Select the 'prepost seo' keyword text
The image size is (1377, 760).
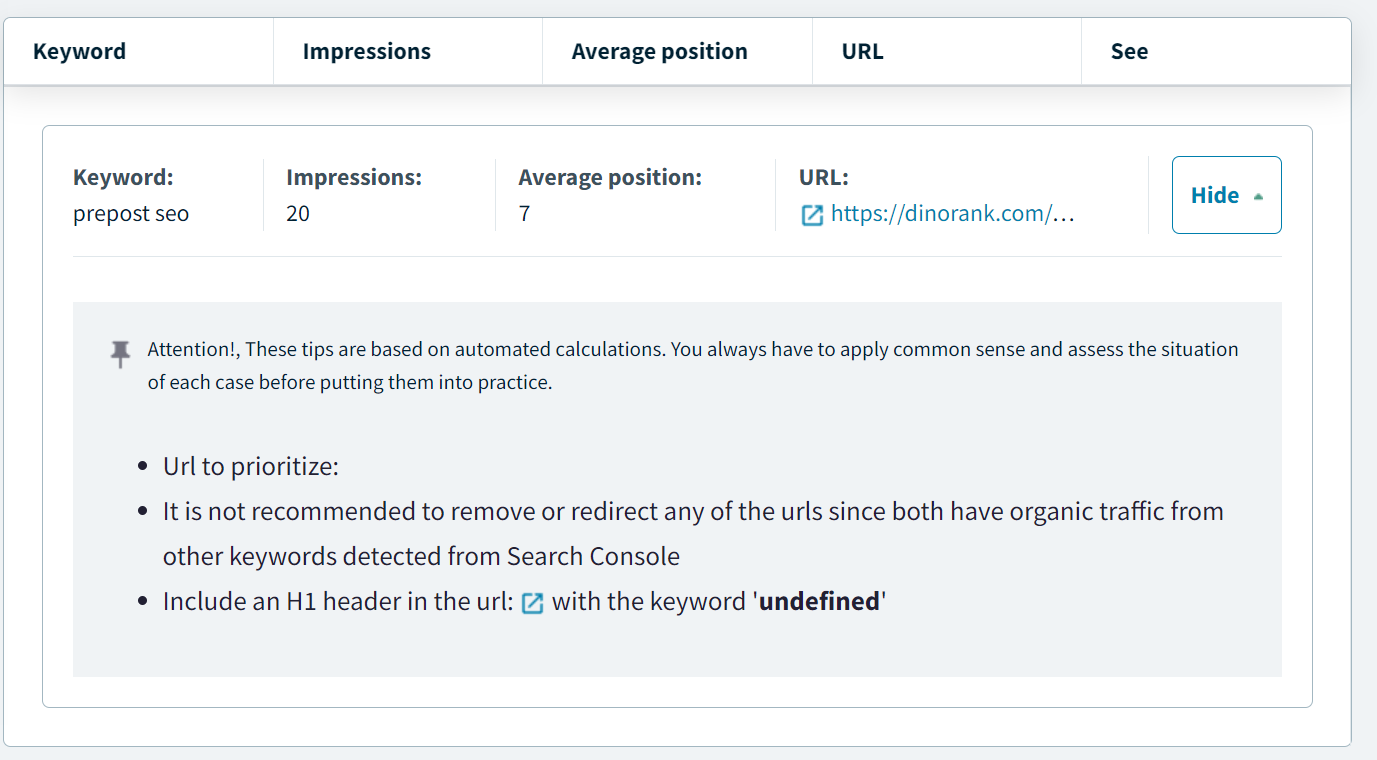(131, 214)
